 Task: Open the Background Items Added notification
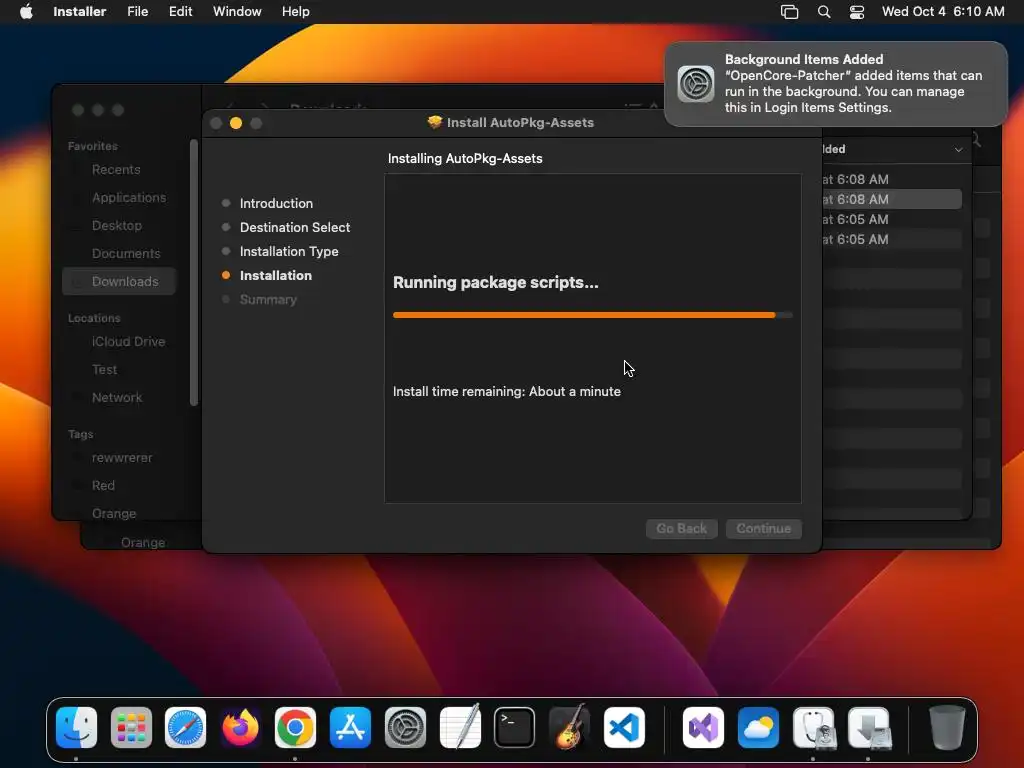tap(836, 84)
